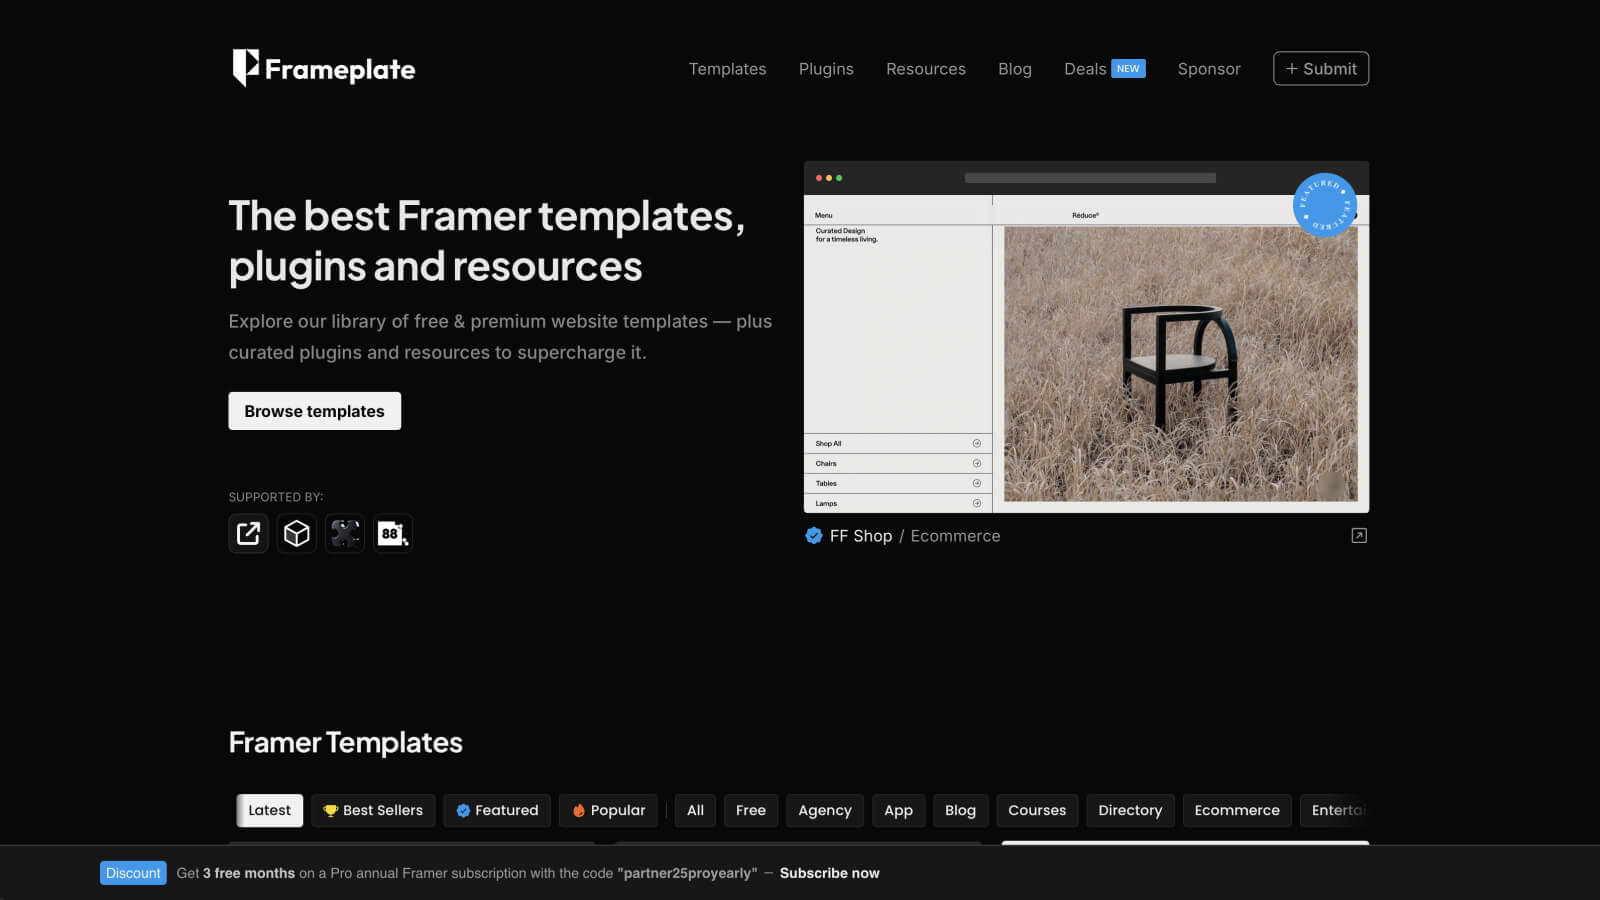The width and height of the screenshot is (1600, 900).
Task: Open the featured FF Shop template preview
Action: [1086, 337]
